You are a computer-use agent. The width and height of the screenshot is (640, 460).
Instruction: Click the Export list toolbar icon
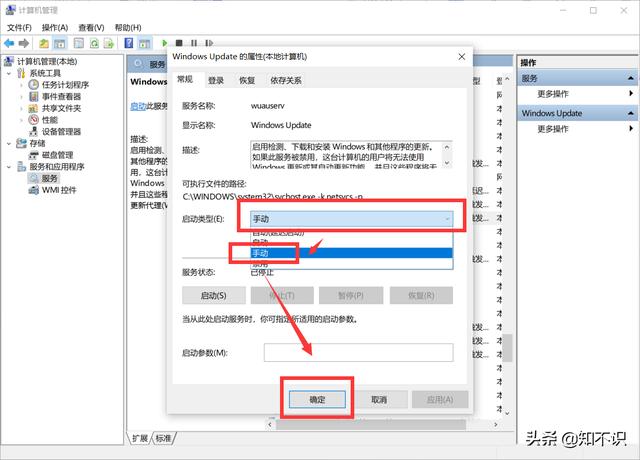(x=109, y=43)
